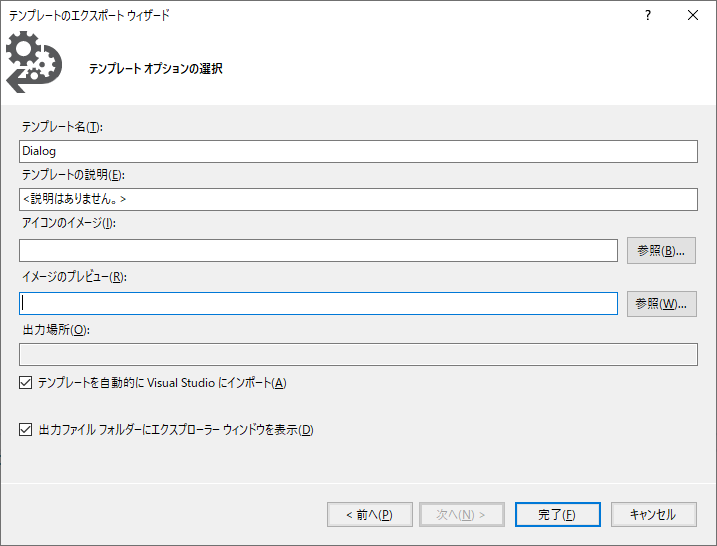Click the greyed-out 出力場所 field

click(358, 354)
